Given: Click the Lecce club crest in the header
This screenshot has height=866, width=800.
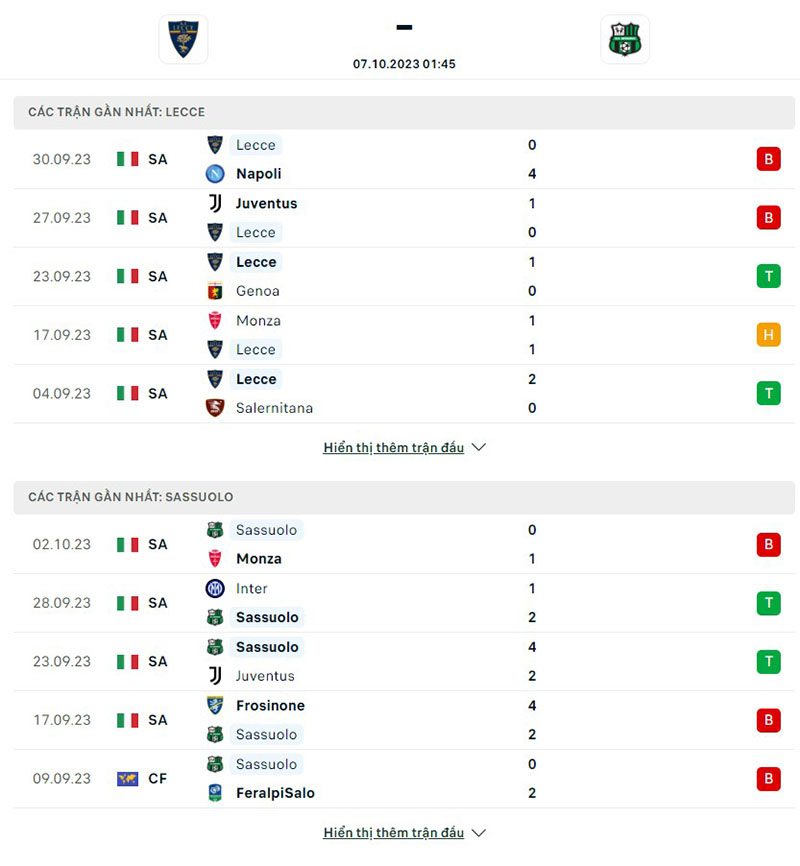Looking at the screenshot, I should [183, 39].
